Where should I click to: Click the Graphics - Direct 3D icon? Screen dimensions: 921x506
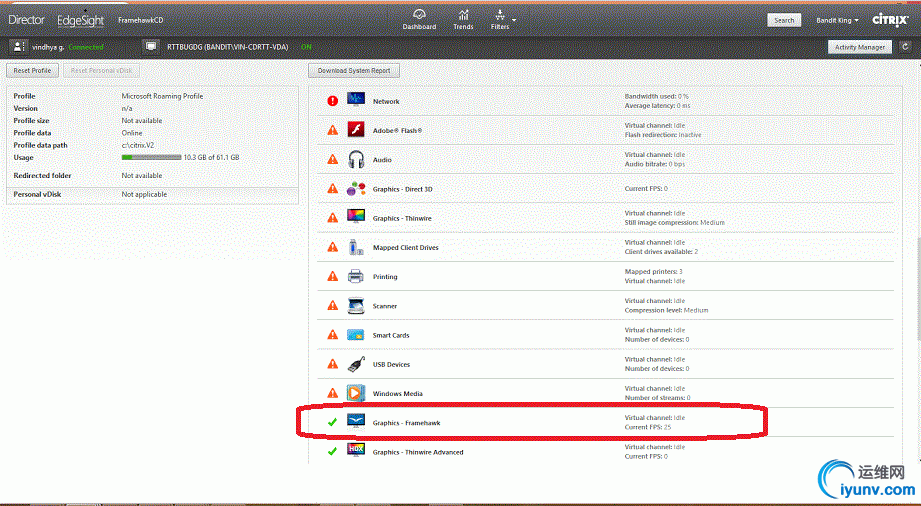[x=356, y=188]
